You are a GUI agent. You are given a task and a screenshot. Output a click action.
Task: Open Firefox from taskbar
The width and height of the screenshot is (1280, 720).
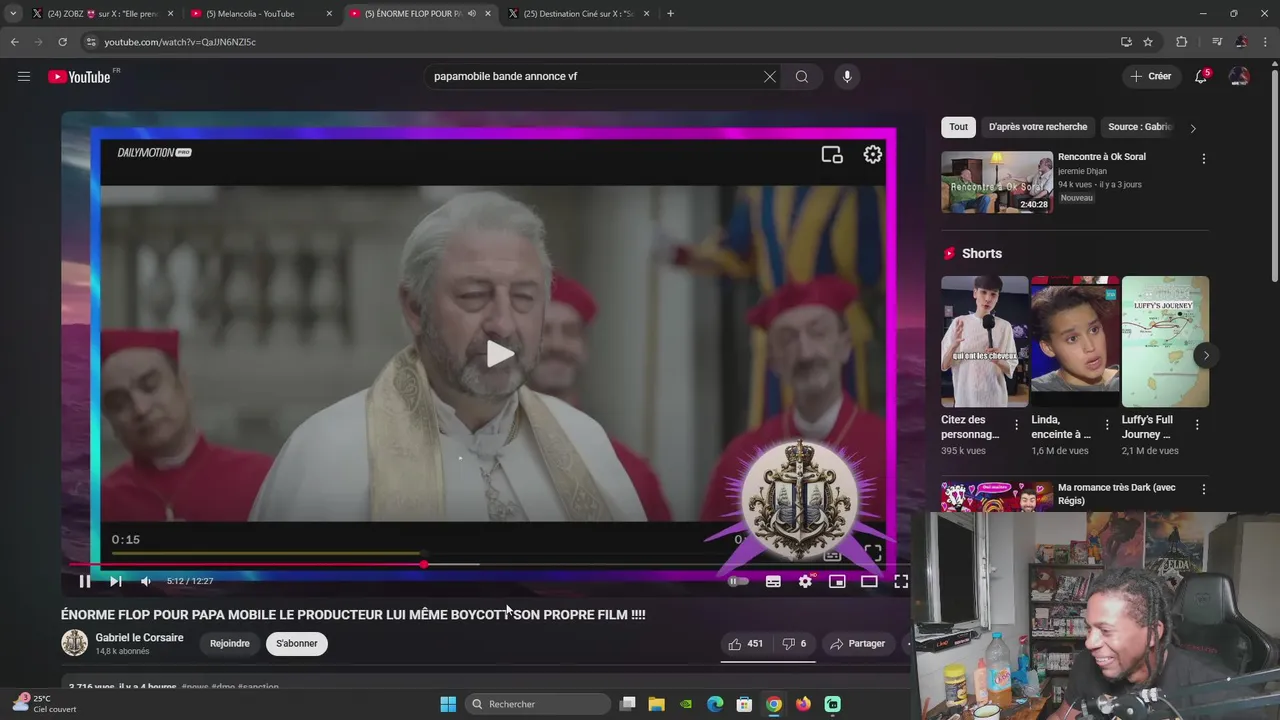coord(803,704)
